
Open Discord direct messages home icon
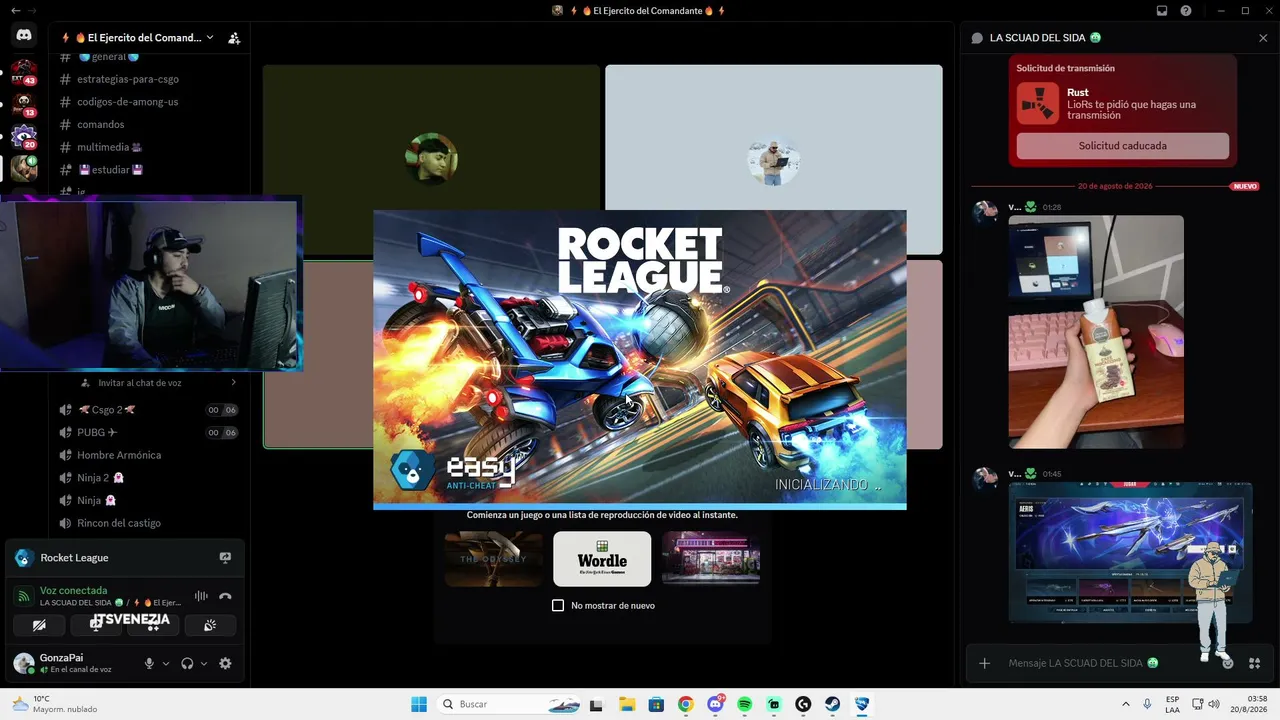24,35
